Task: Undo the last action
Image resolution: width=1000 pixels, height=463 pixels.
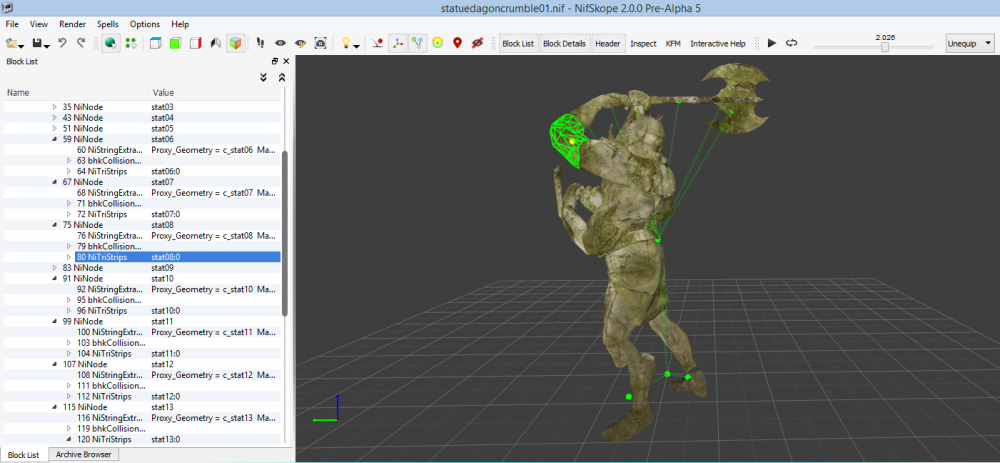Action: click(x=62, y=43)
